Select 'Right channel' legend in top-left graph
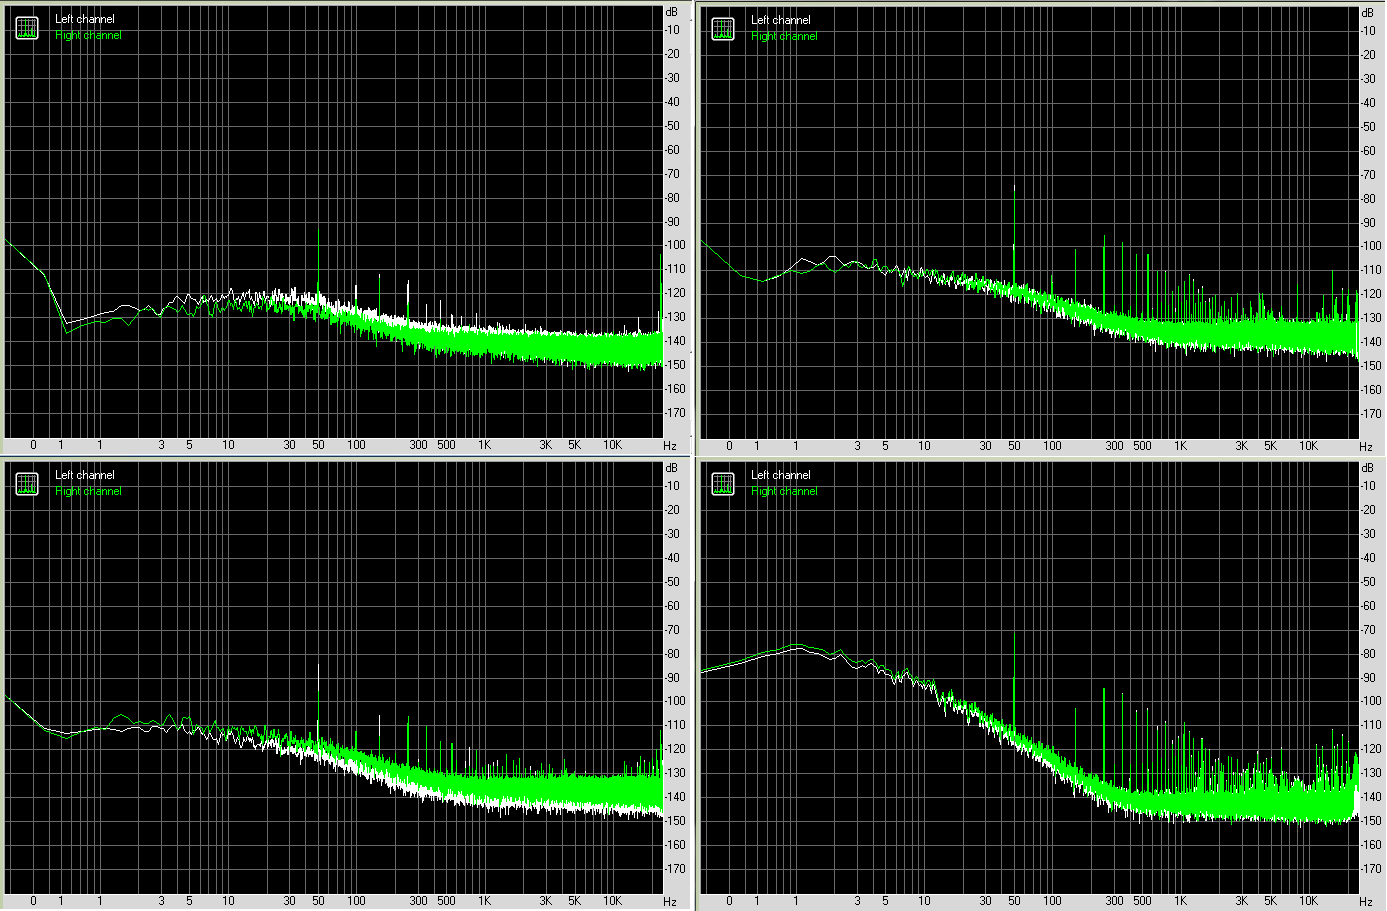The height and width of the screenshot is (911, 1387). coord(88,35)
